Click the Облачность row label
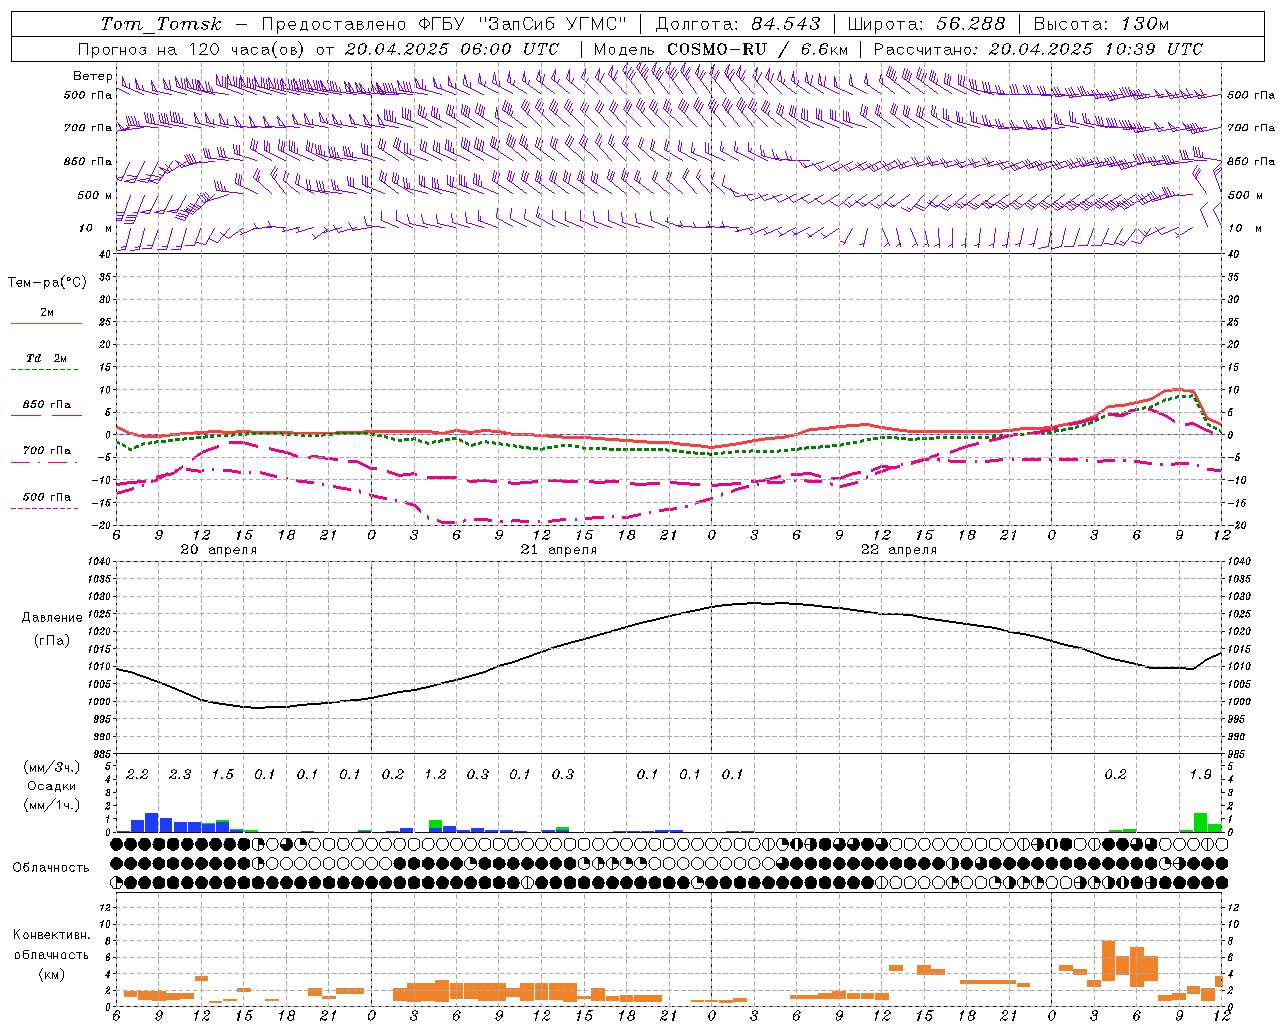Screen dimensions: 1280x1024 pyautogui.click(x=51, y=867)
